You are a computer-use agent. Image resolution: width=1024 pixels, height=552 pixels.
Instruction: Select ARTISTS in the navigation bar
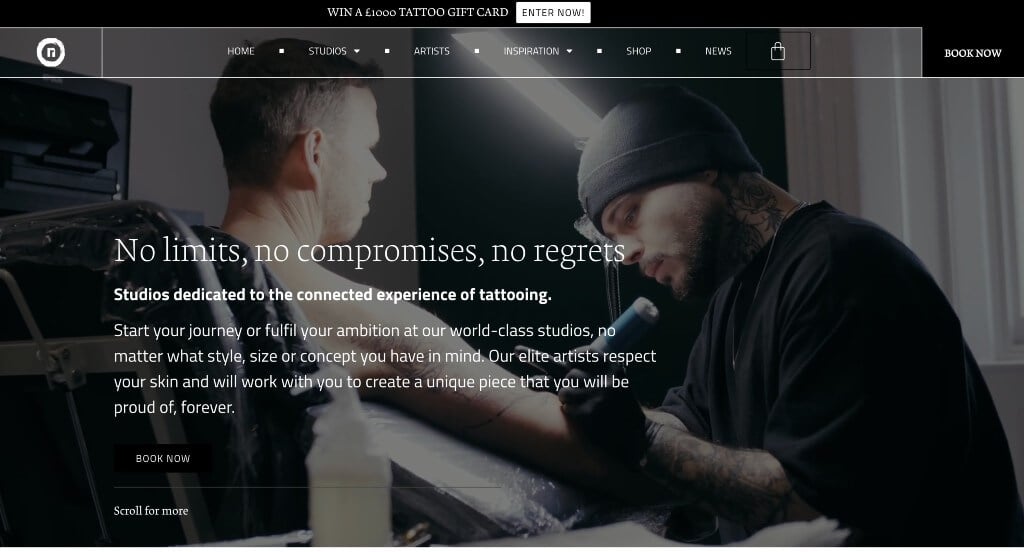coord(432,51)
